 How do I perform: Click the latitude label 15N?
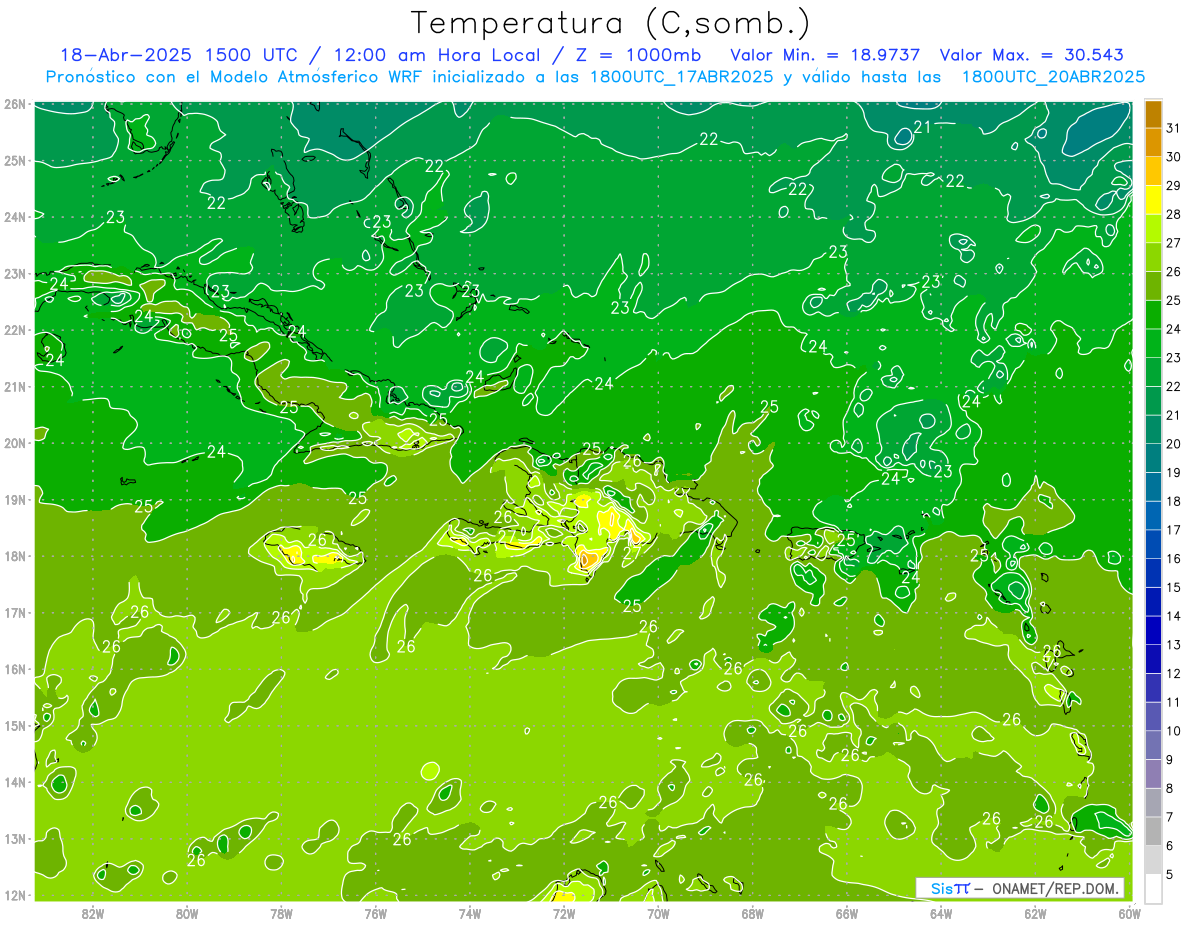15,725
